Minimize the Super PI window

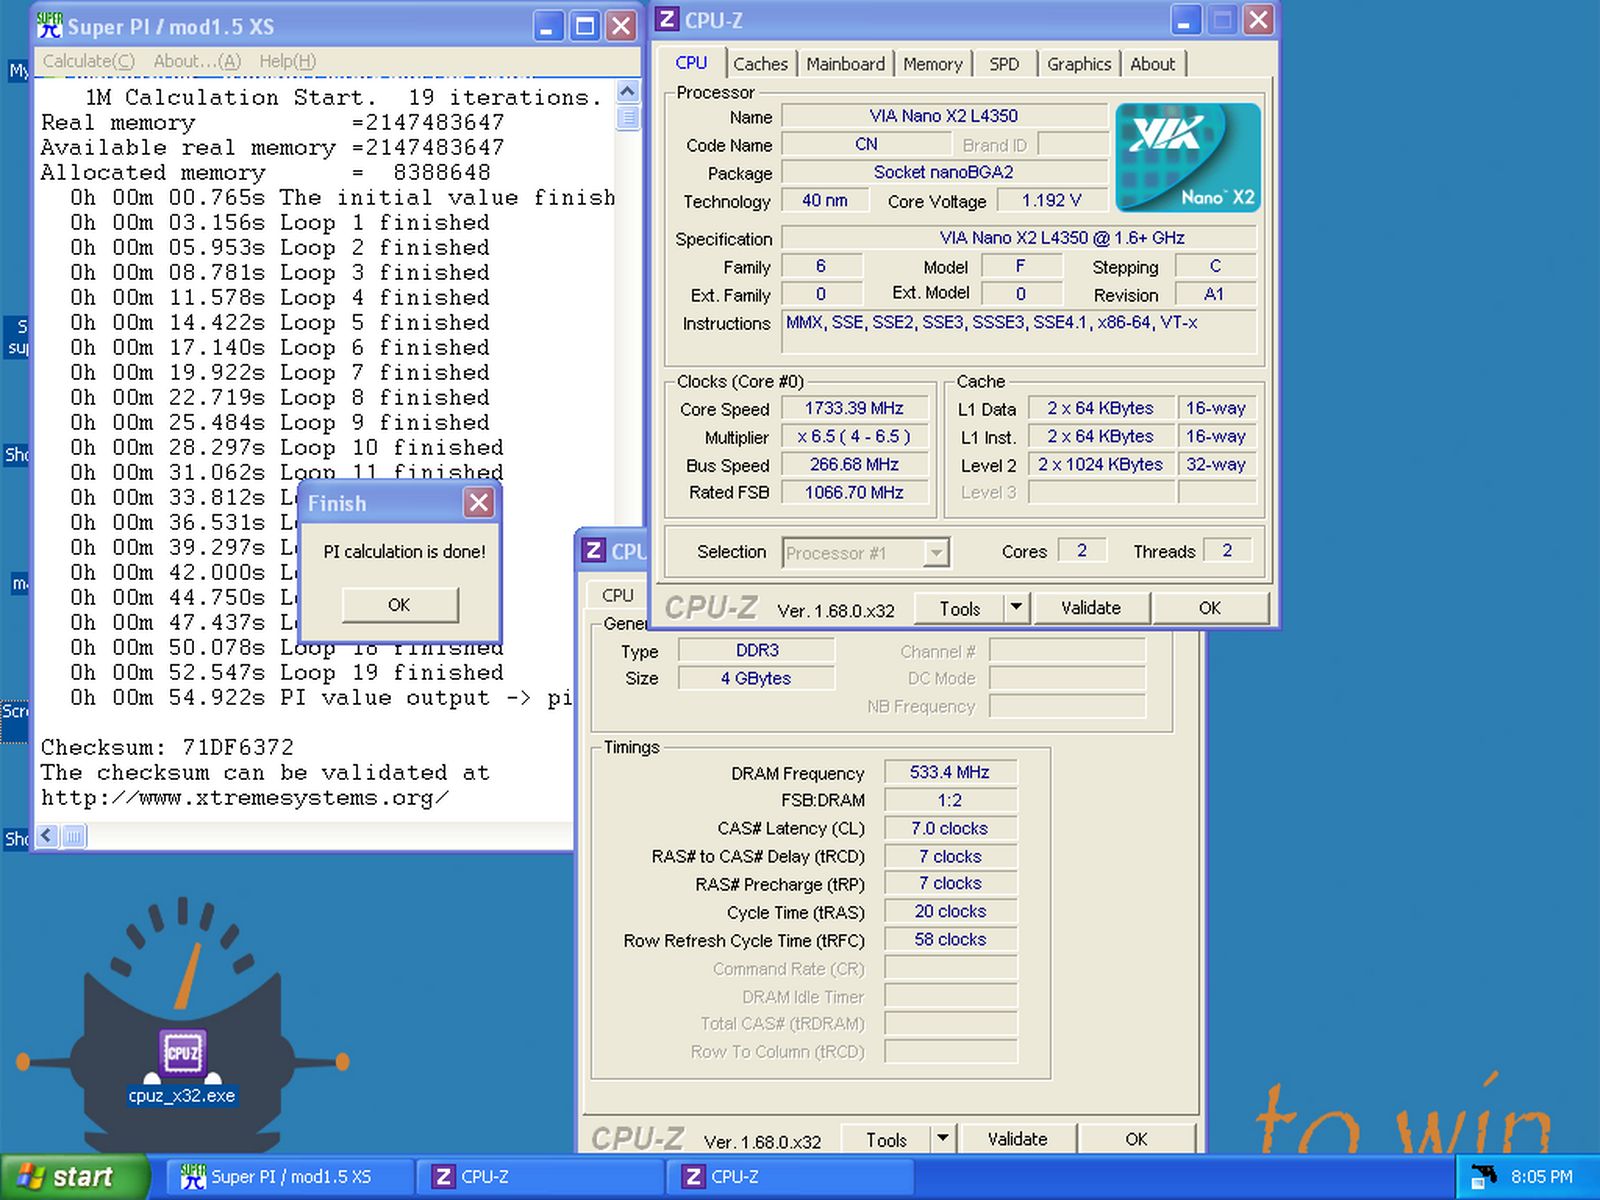(x=547, y=26)
